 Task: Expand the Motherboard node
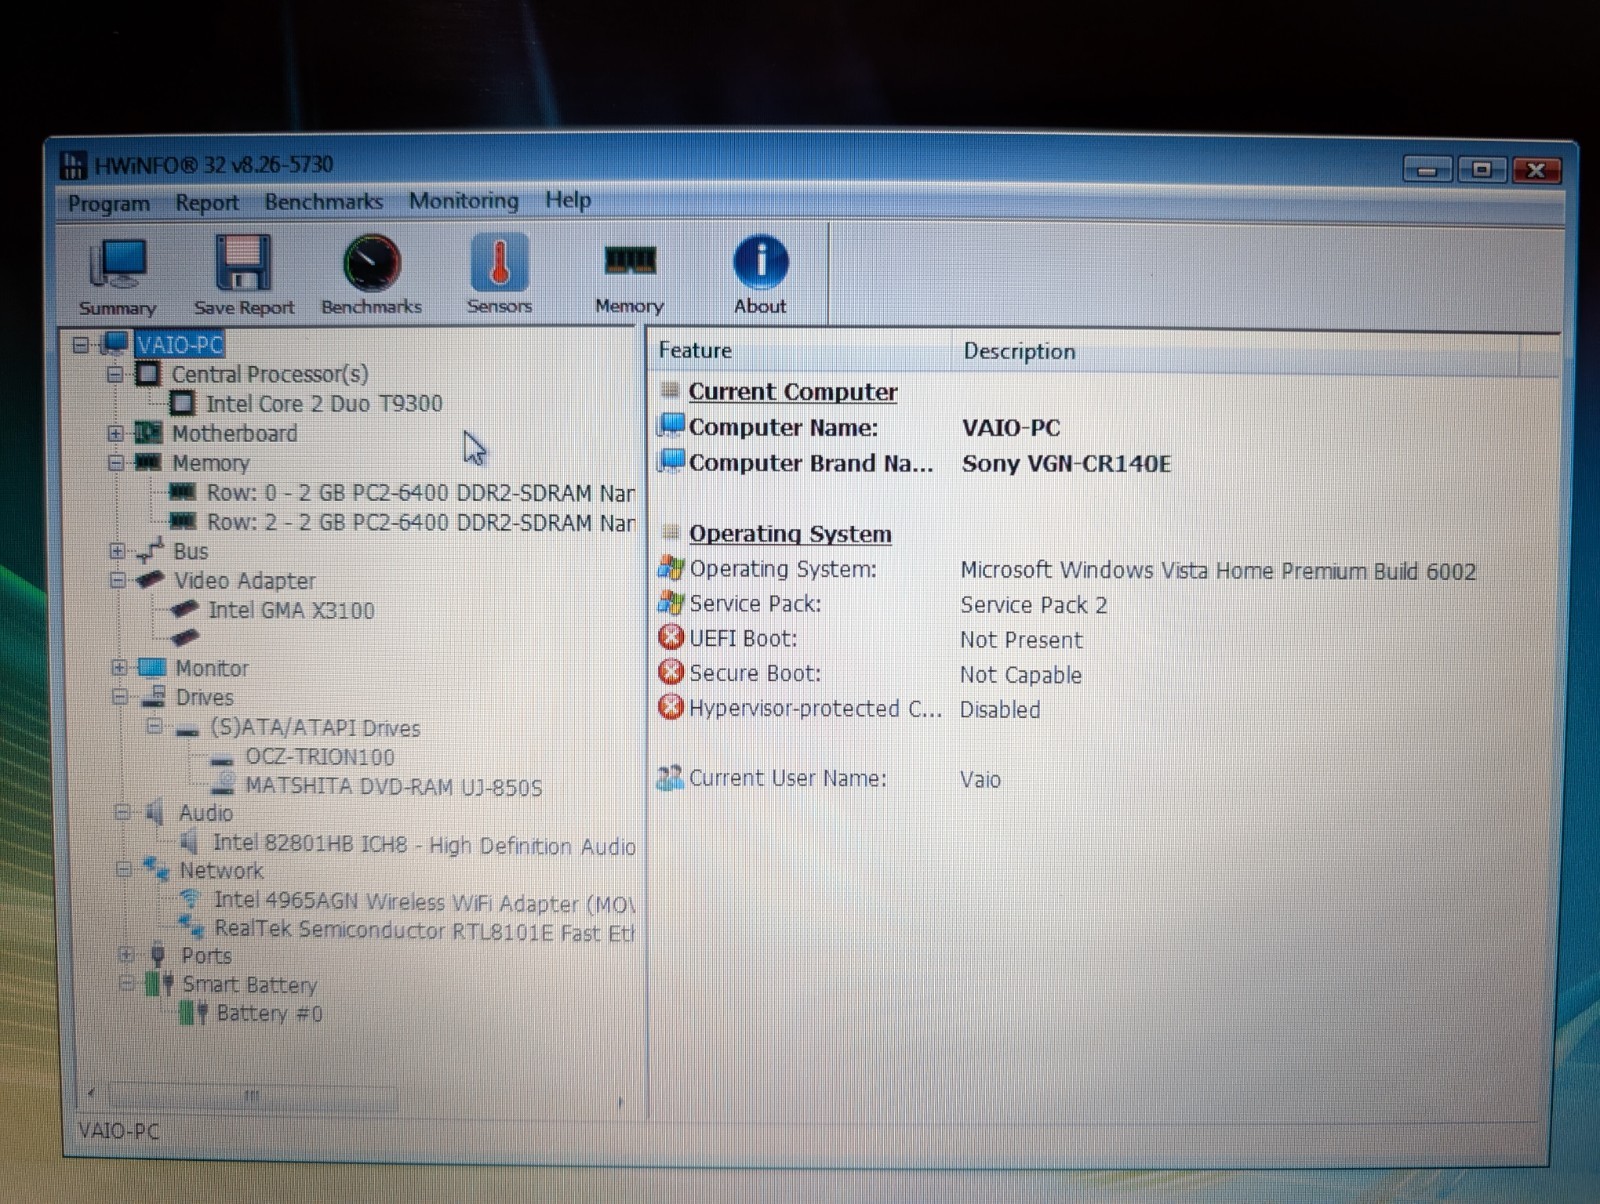point(115,433)
